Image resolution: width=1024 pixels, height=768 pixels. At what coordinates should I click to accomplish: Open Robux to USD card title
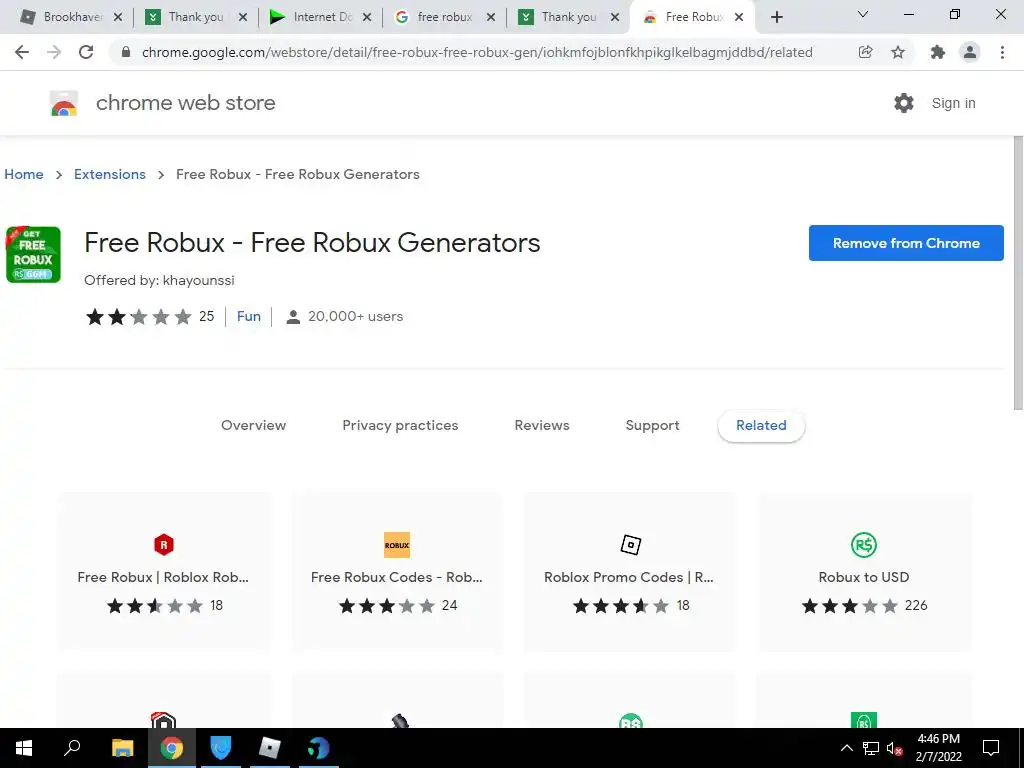coord(864,577)
